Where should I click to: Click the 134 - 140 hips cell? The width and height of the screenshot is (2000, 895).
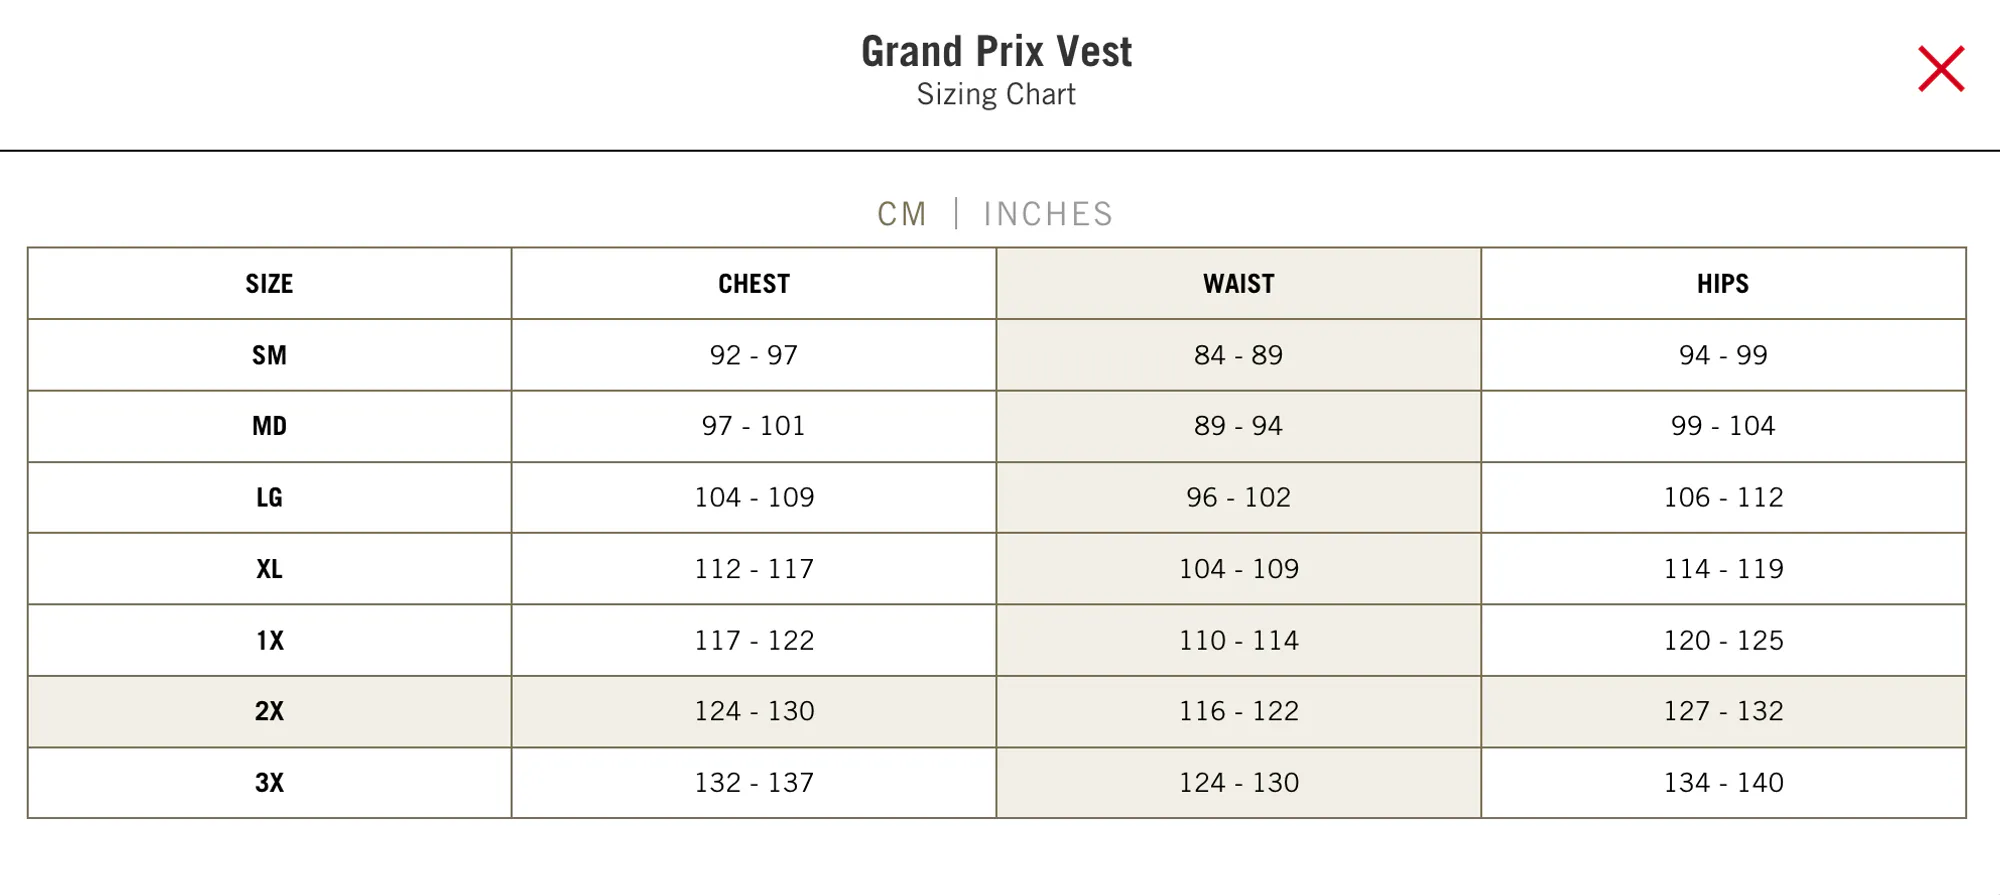[x=1723, y=783]
